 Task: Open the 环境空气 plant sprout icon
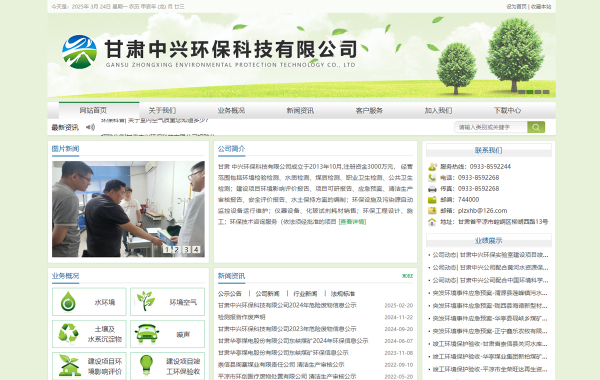pyautogui.click(x=146, y=301)
